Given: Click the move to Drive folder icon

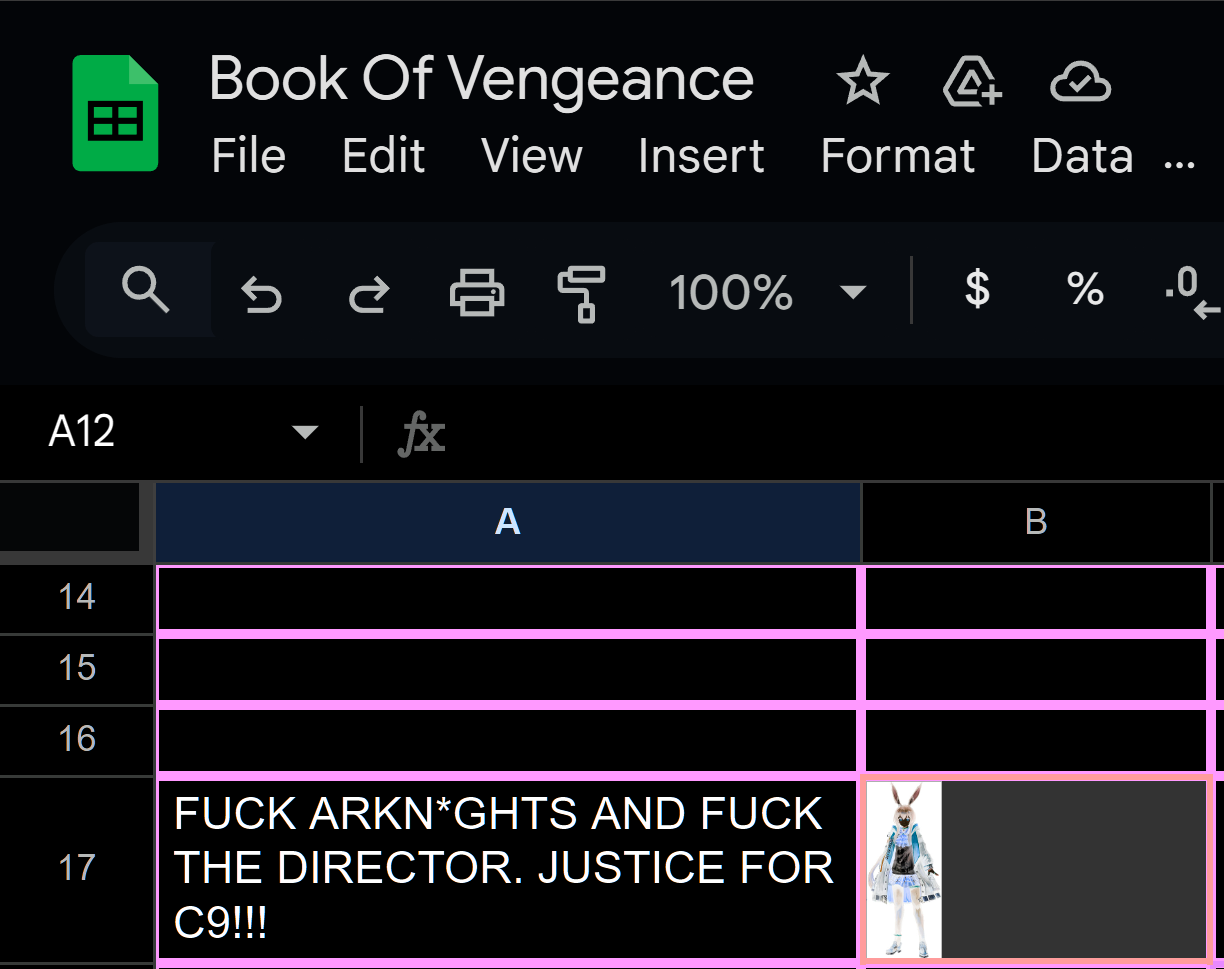Looking at the screenshot, I should click(x=973, y=81).
